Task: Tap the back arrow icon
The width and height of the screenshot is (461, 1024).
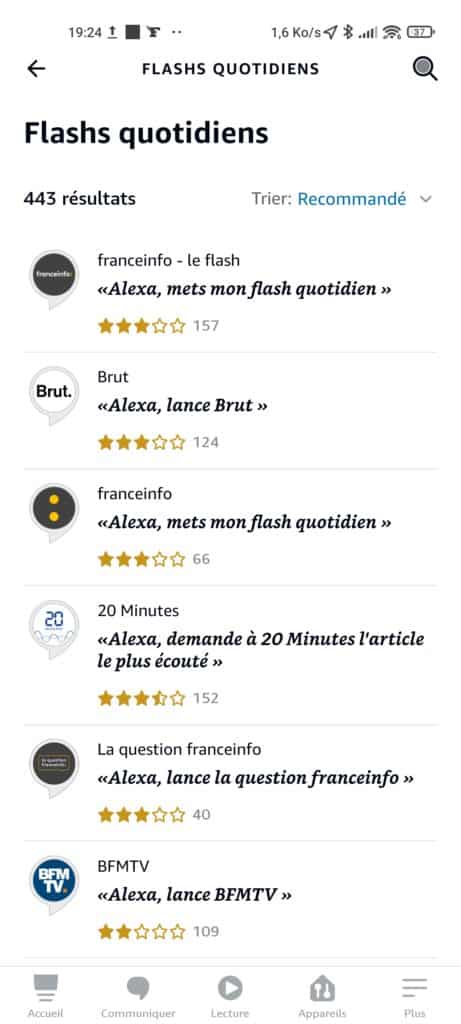Action: tap(37, 69)
